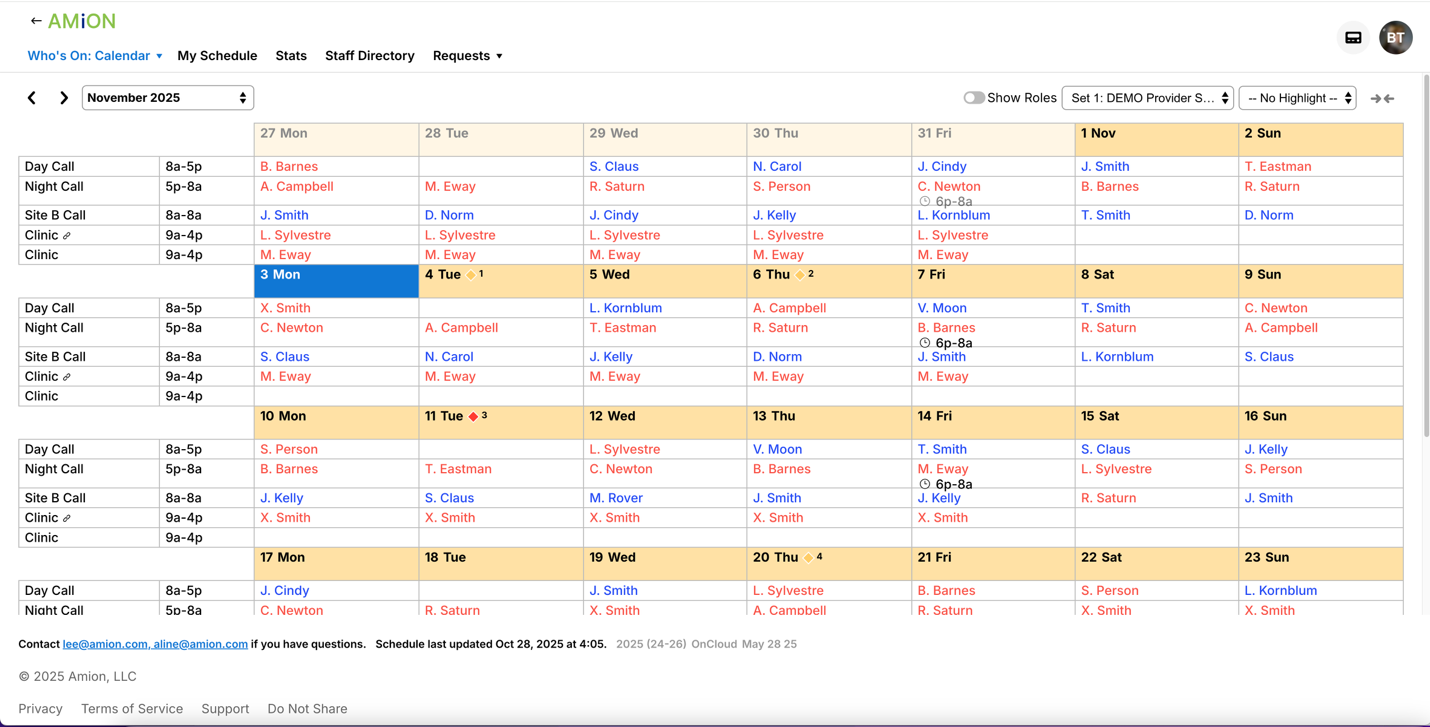Click the lee@amion.com email link
1430x727 pixels.
105,644
